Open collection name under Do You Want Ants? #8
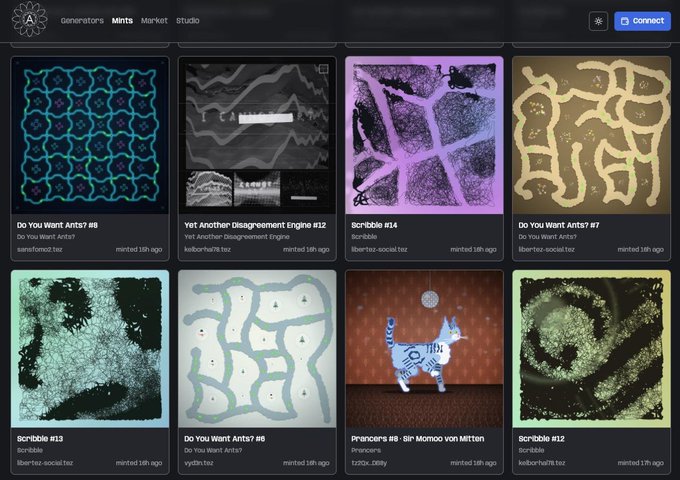This screenshot has height=480, width=680. coord(46,237)
